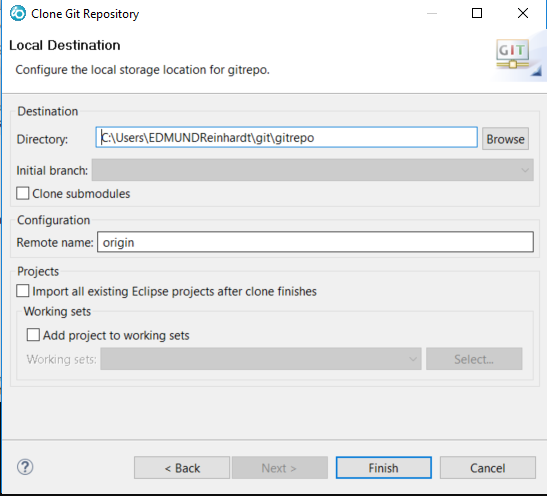Screen dimensions: 547x496
Task: Click the help question mark icon
Action: [x=25, y=467]
